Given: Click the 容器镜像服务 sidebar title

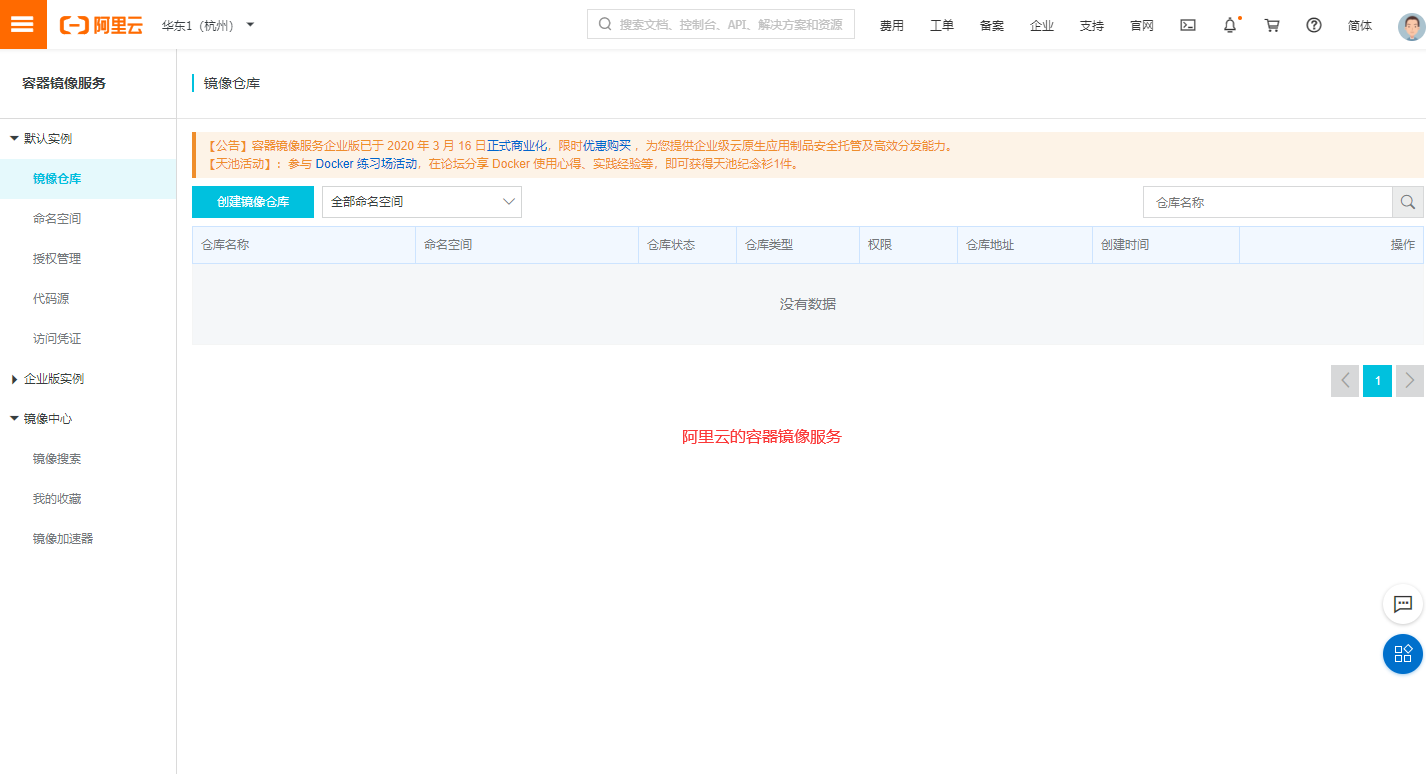Looking at the screenshot, I should 64,83.
